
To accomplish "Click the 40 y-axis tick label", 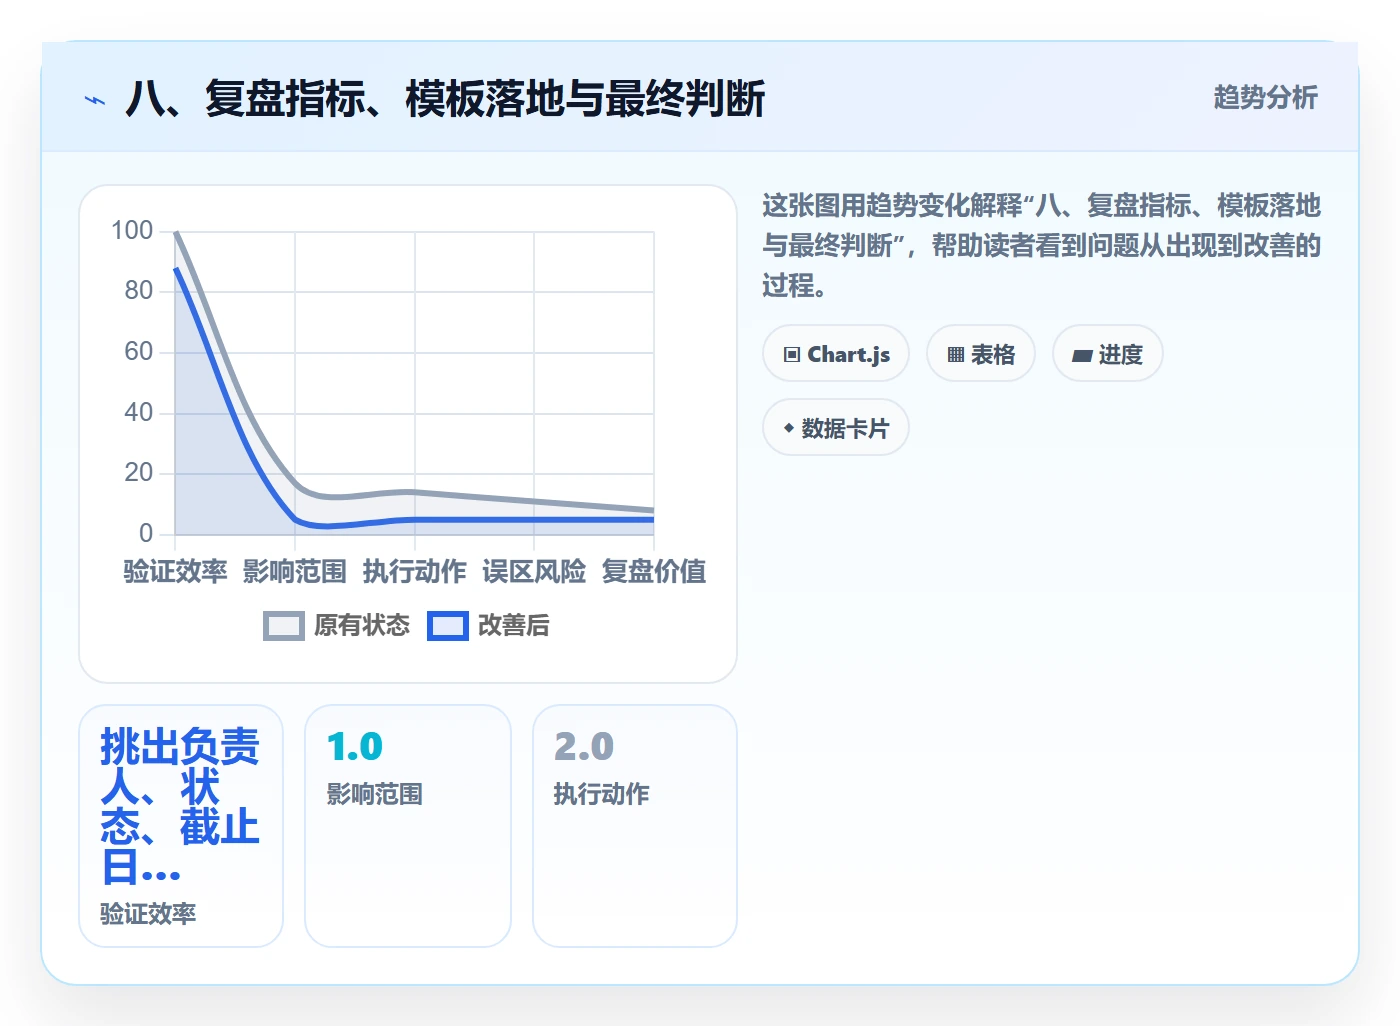I will click(x=139, y=412).
